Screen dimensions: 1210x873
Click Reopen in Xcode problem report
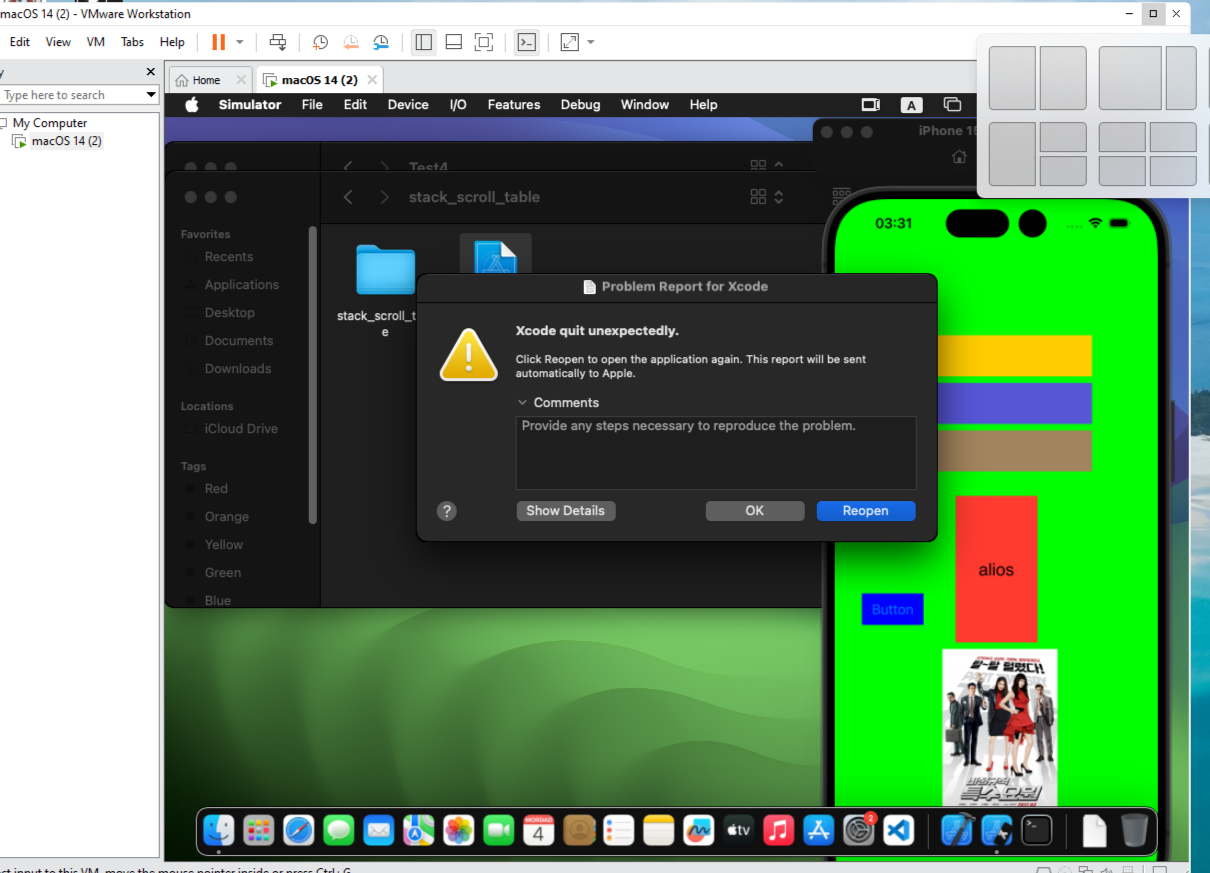point(866,511)
